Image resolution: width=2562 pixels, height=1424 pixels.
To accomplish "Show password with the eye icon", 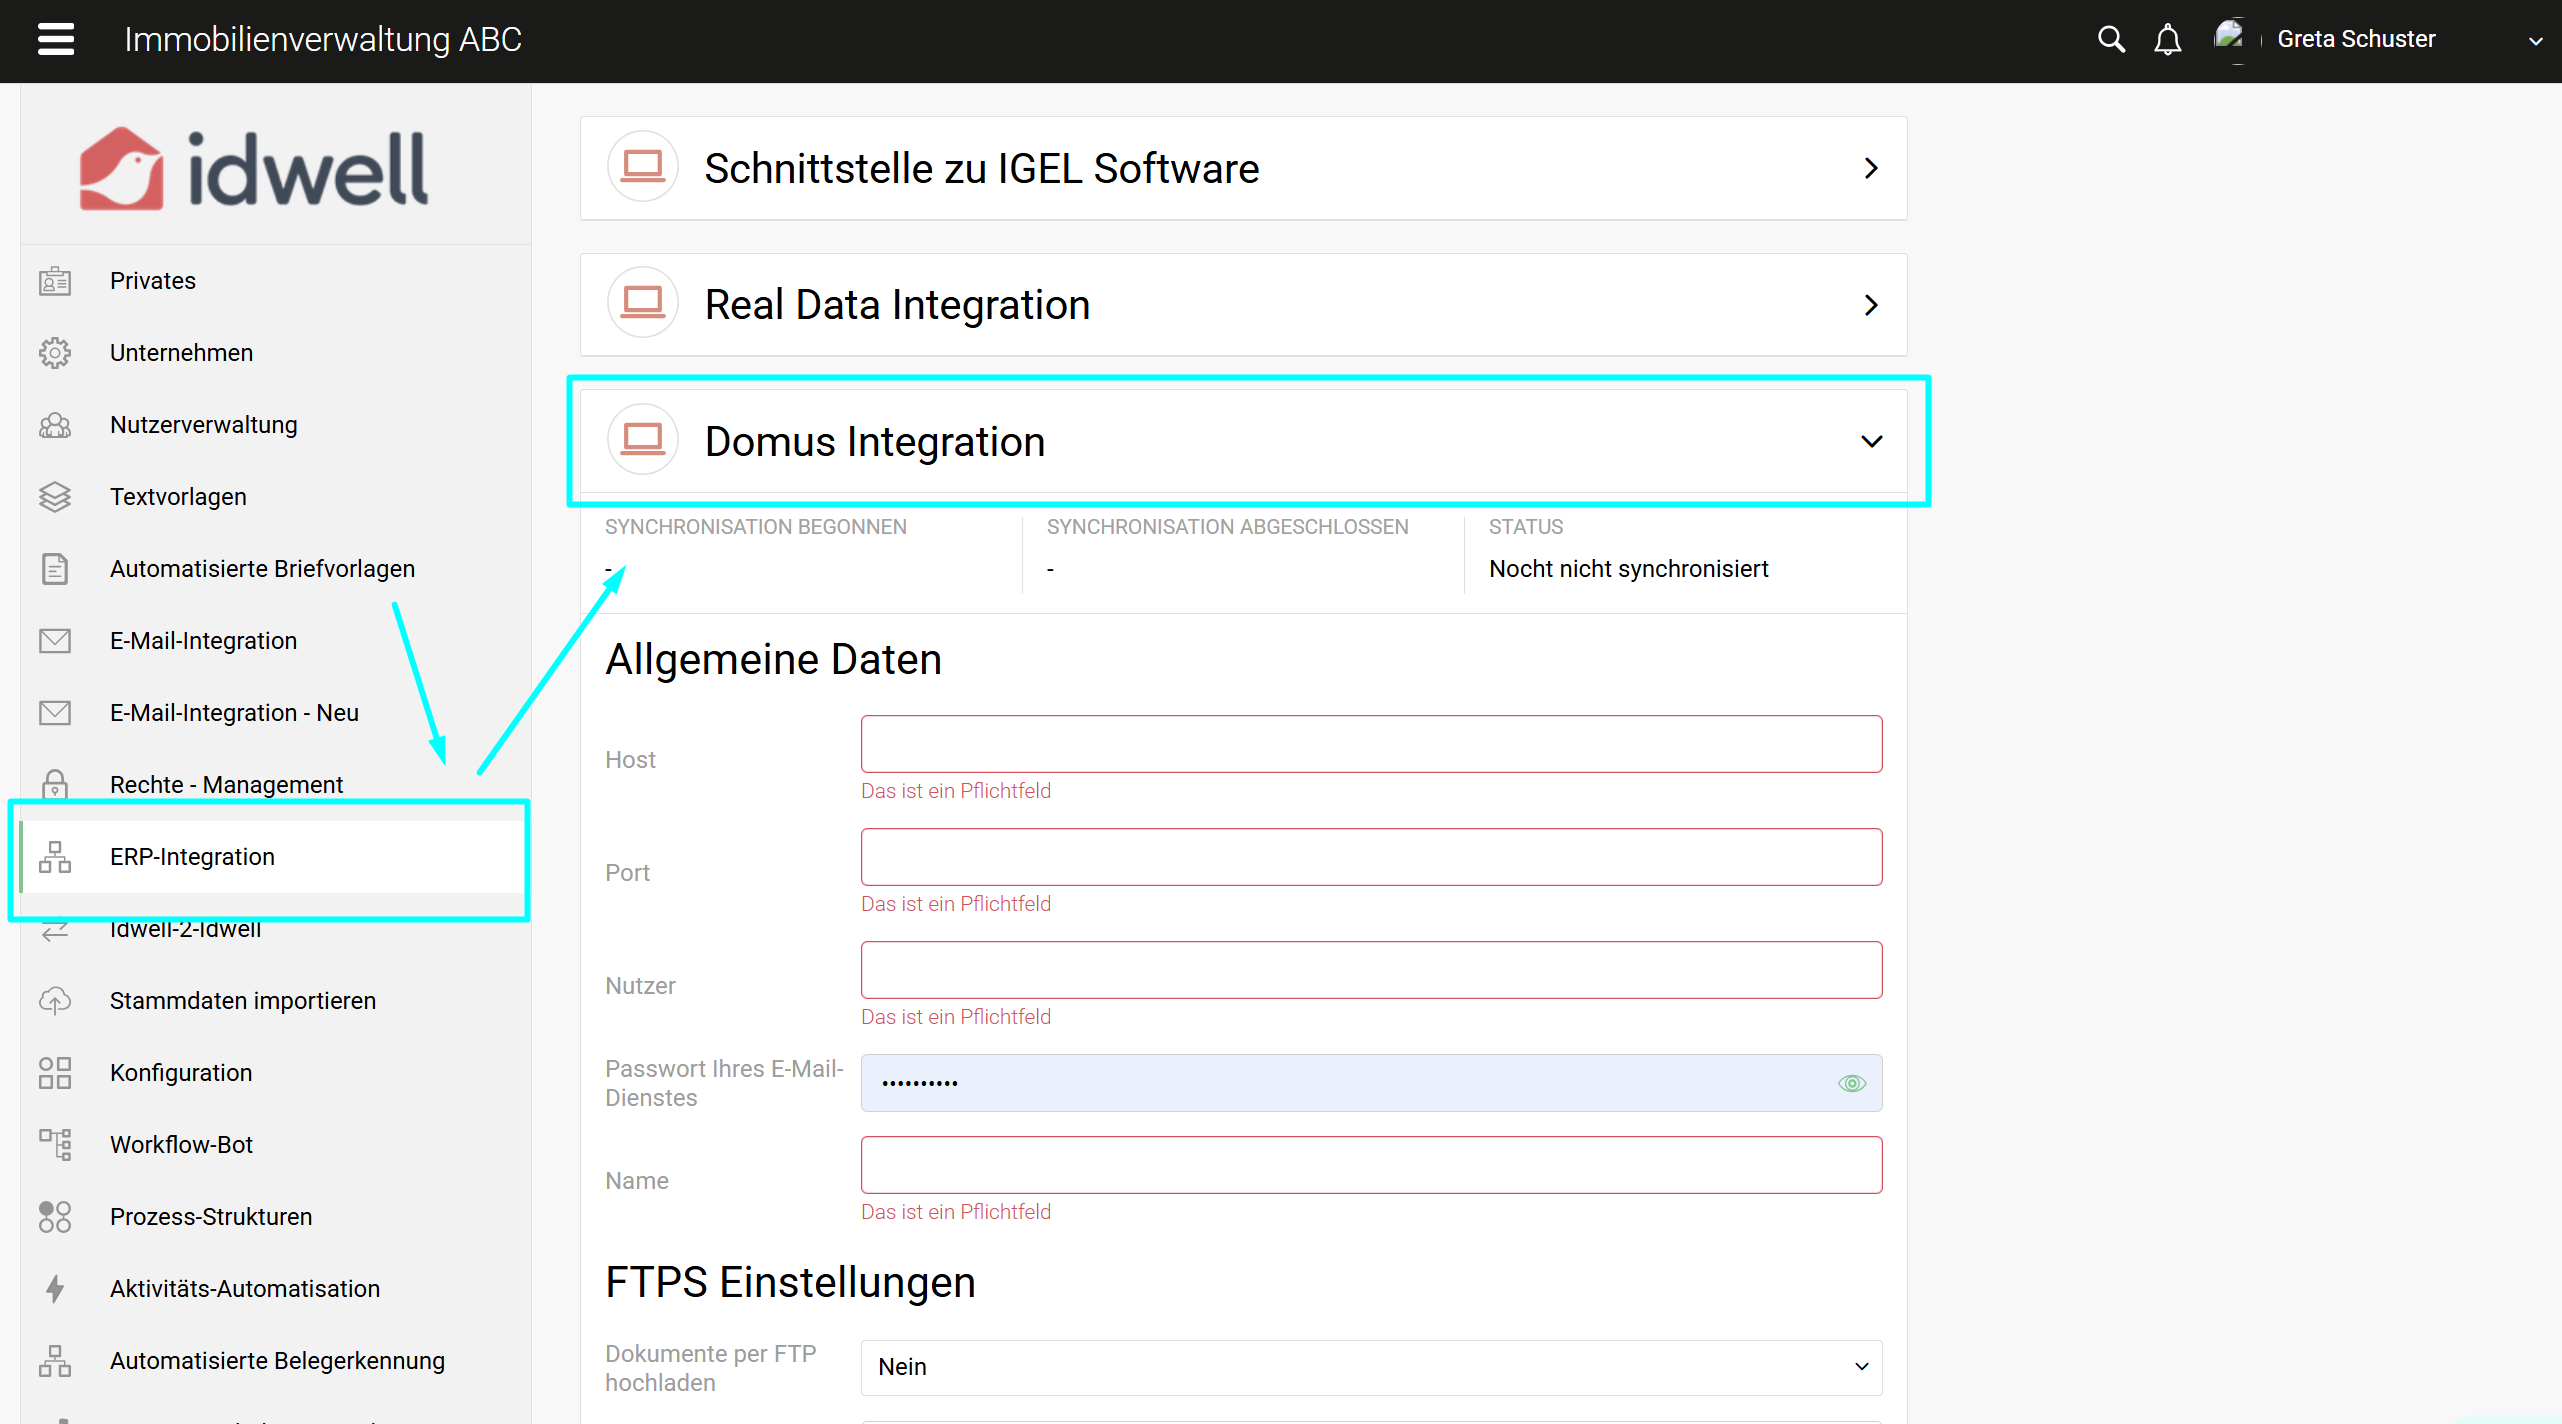I will (1852, 1083).
